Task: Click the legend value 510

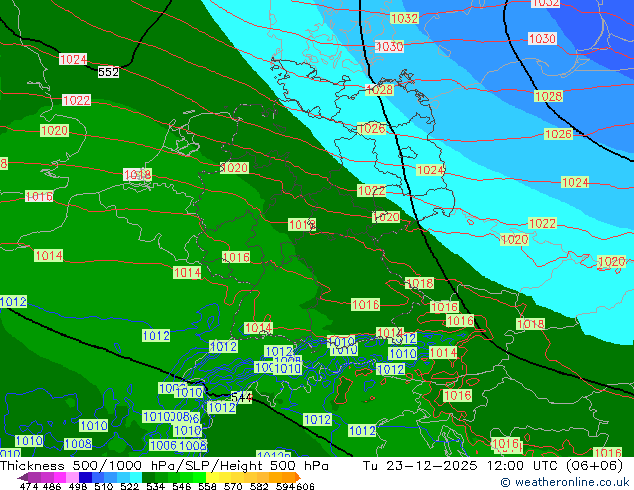Action: (104, 486)
